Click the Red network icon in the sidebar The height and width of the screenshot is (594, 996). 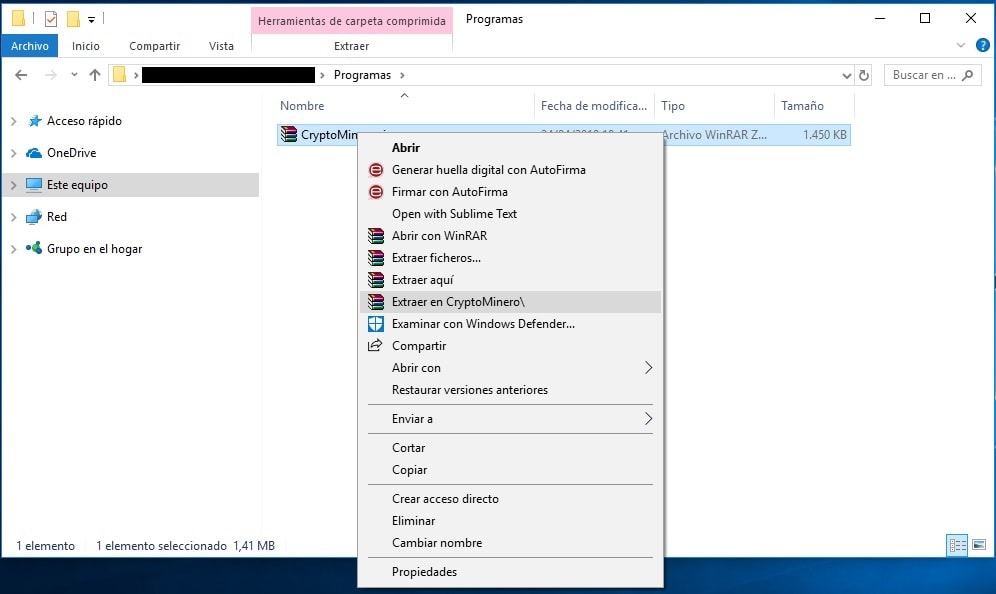click(35, 217)
